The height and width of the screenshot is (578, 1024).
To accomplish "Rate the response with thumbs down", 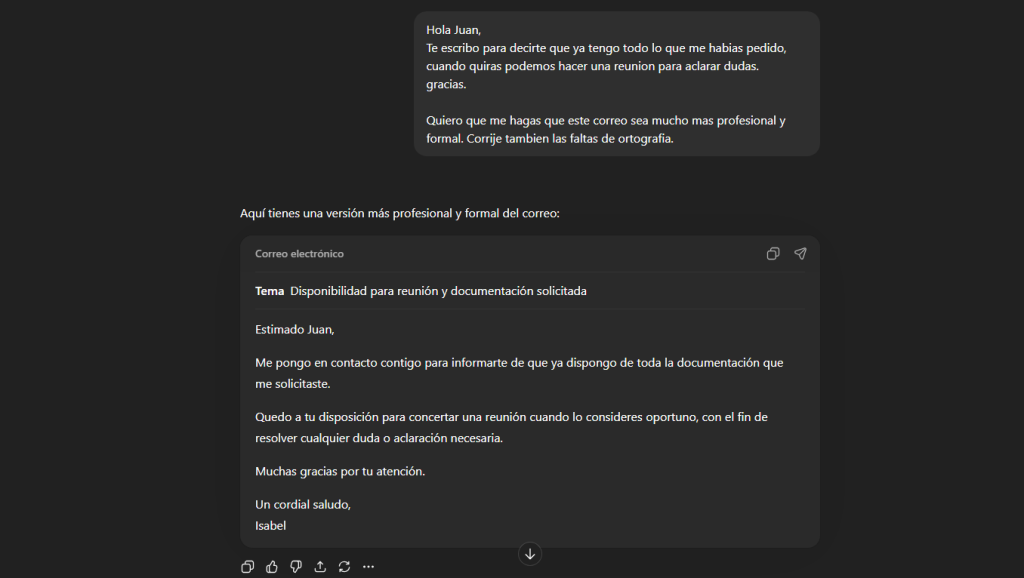I will tap(295, 566).
